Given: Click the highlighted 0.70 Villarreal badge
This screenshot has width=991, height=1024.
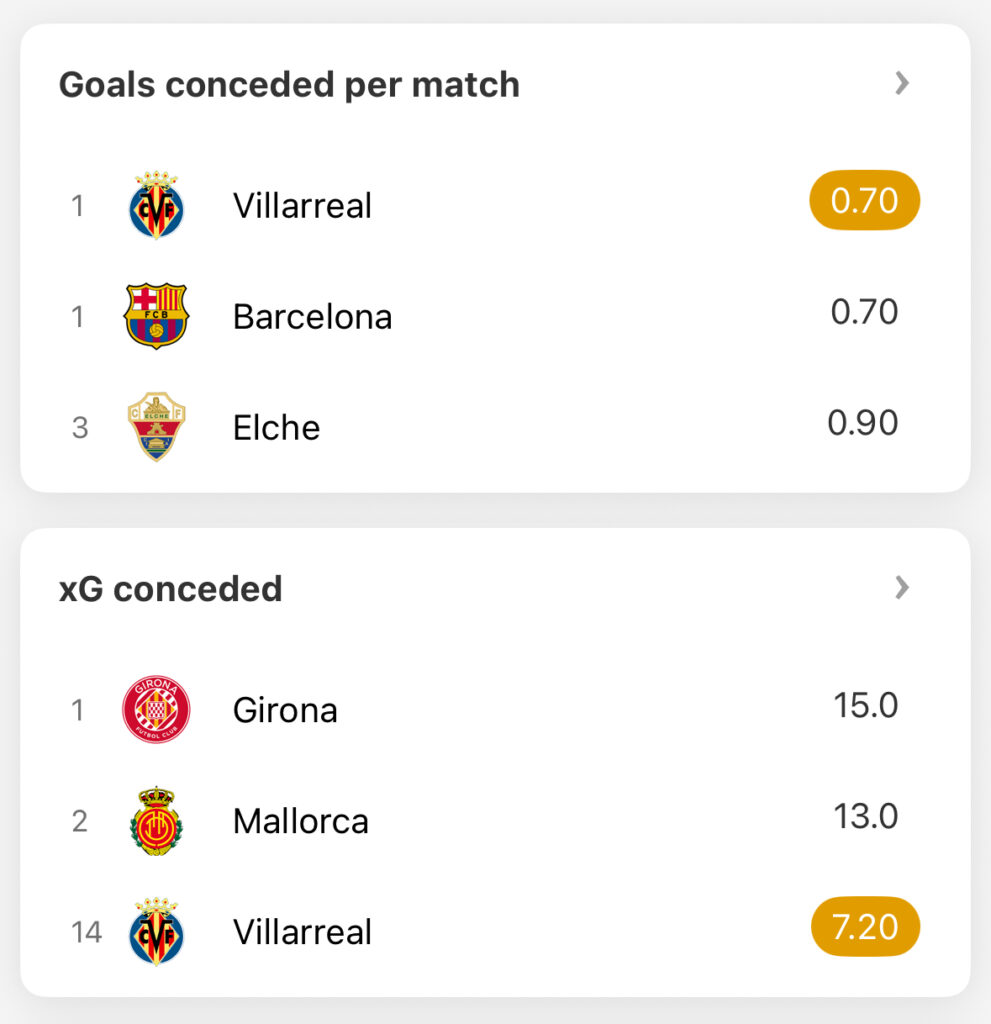Looking at the screenshot, I should [x=864, y=201].
